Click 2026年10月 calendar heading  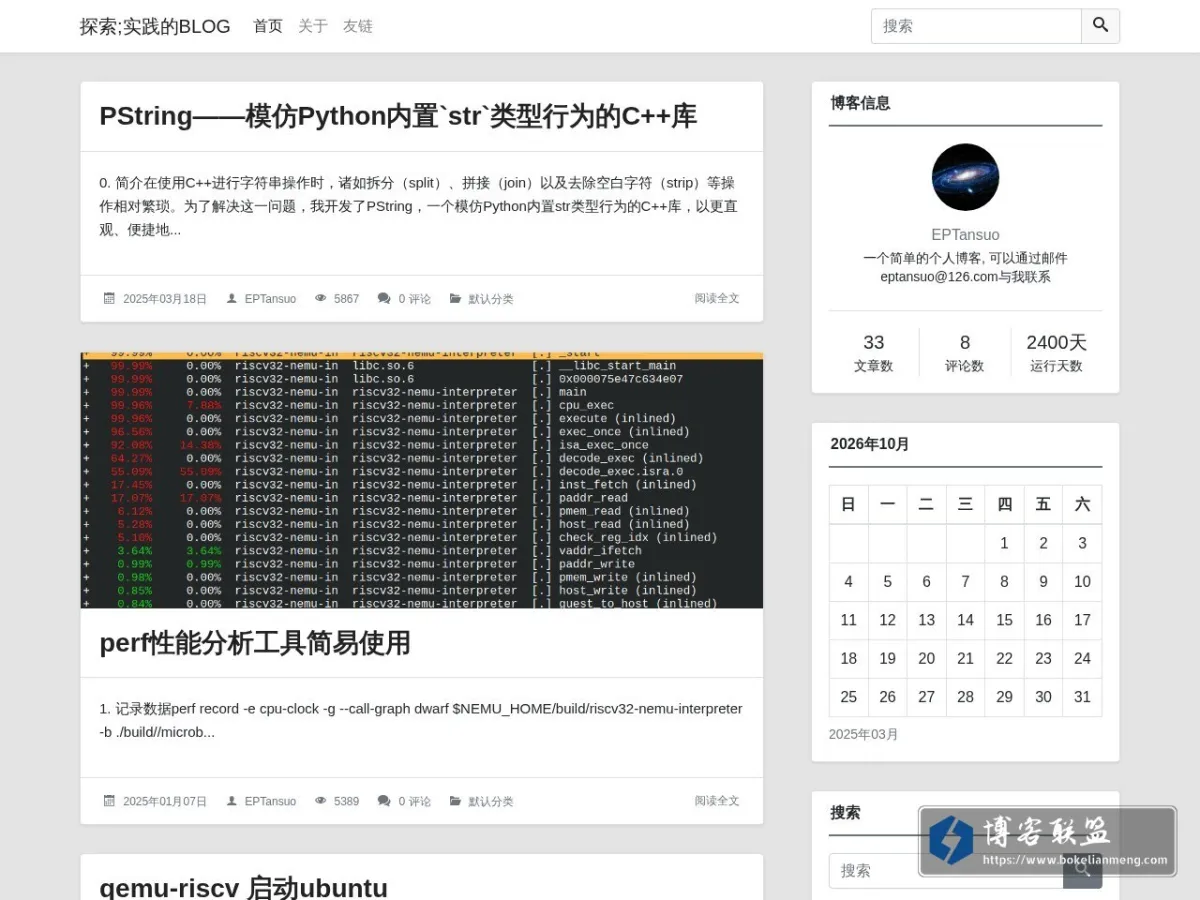pos(870,444)
